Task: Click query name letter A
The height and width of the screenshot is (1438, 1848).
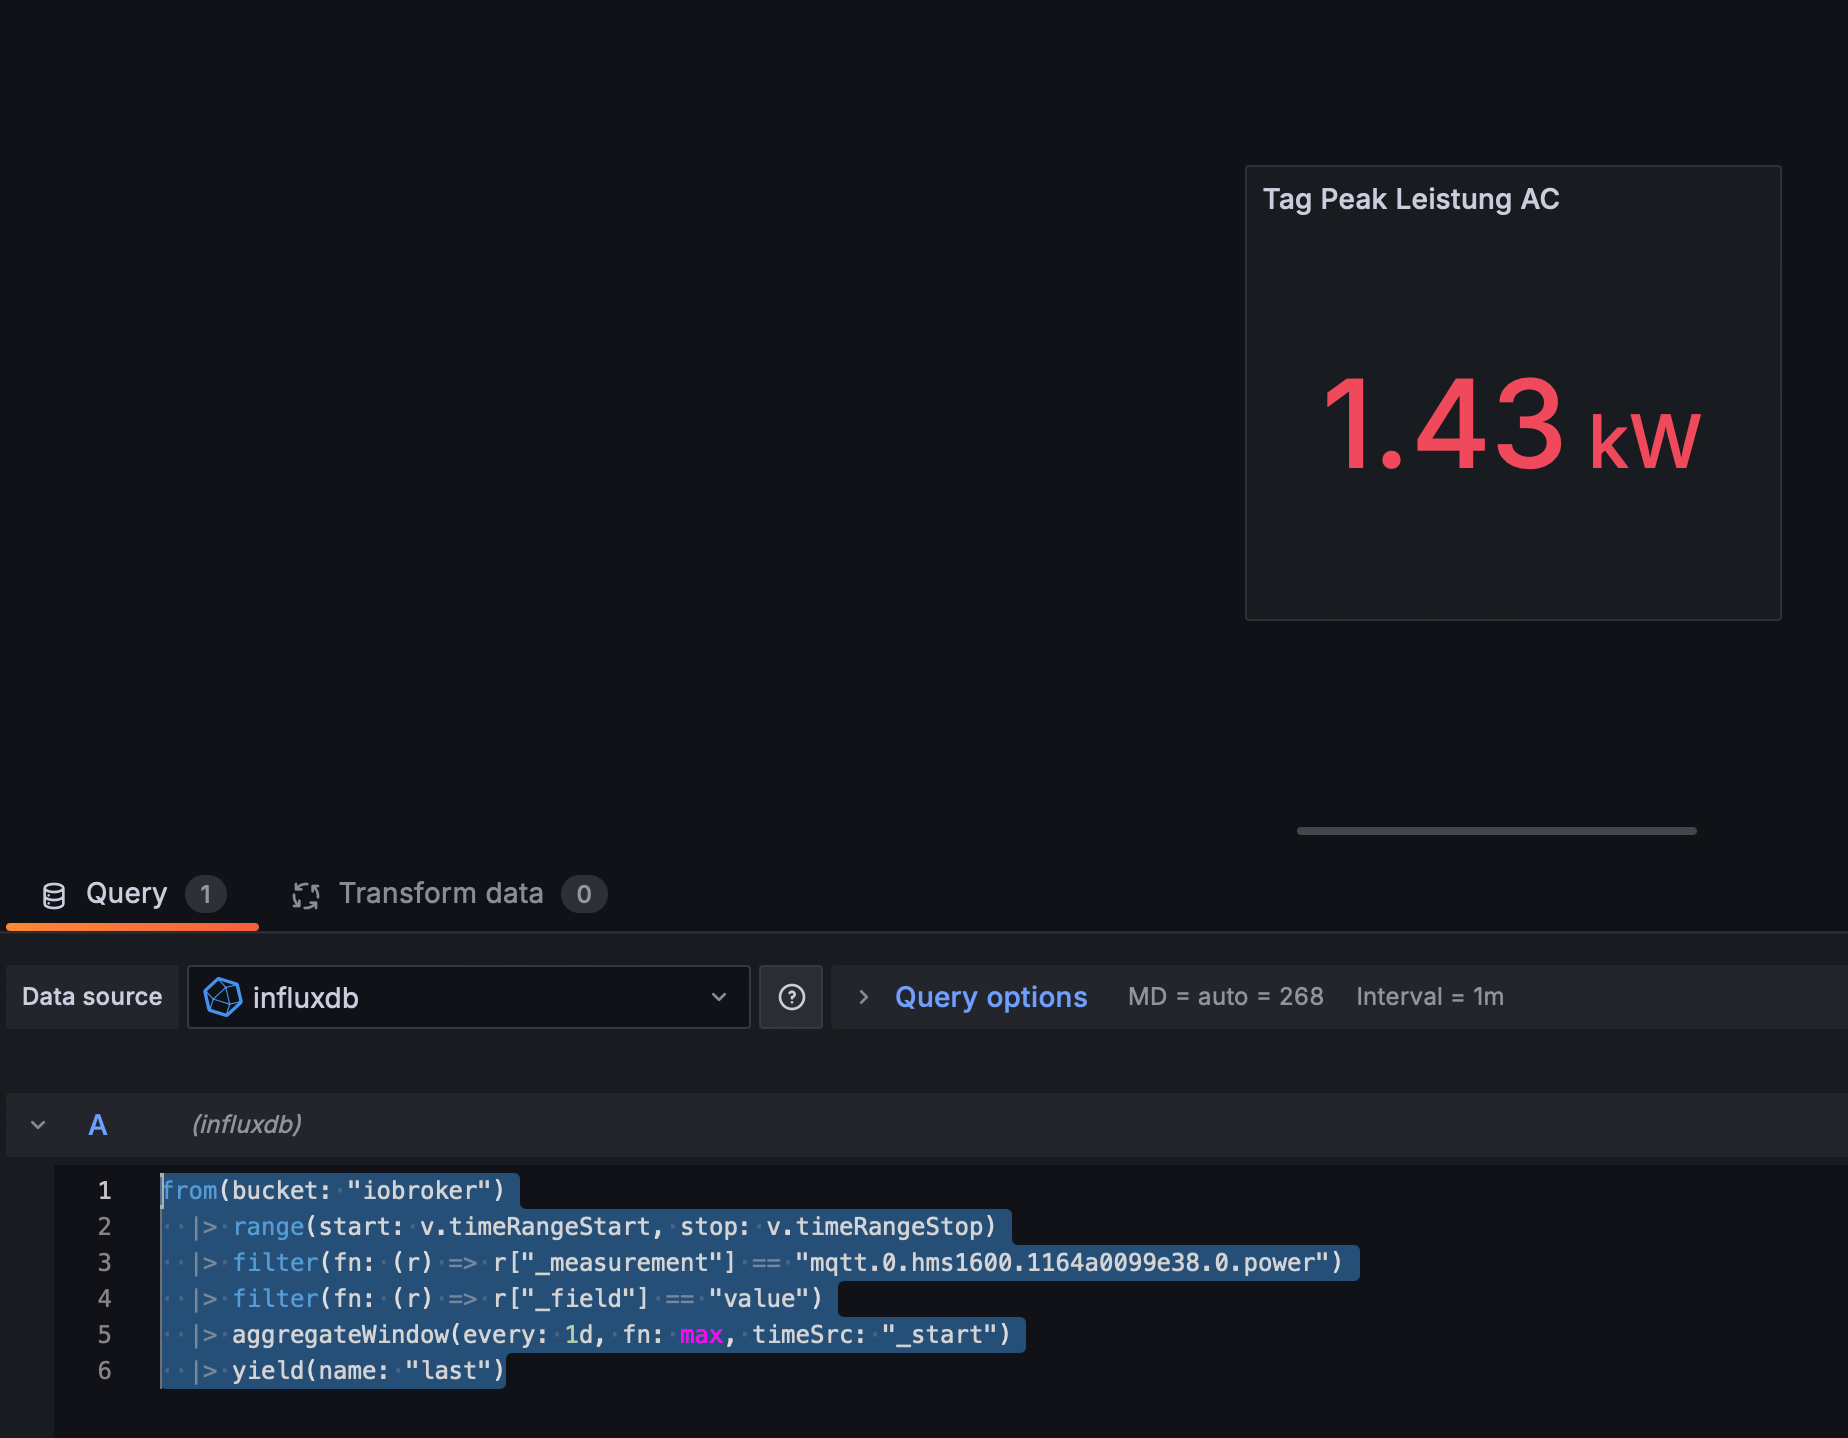Action: pyautogui.click(x=98, y=1125)
